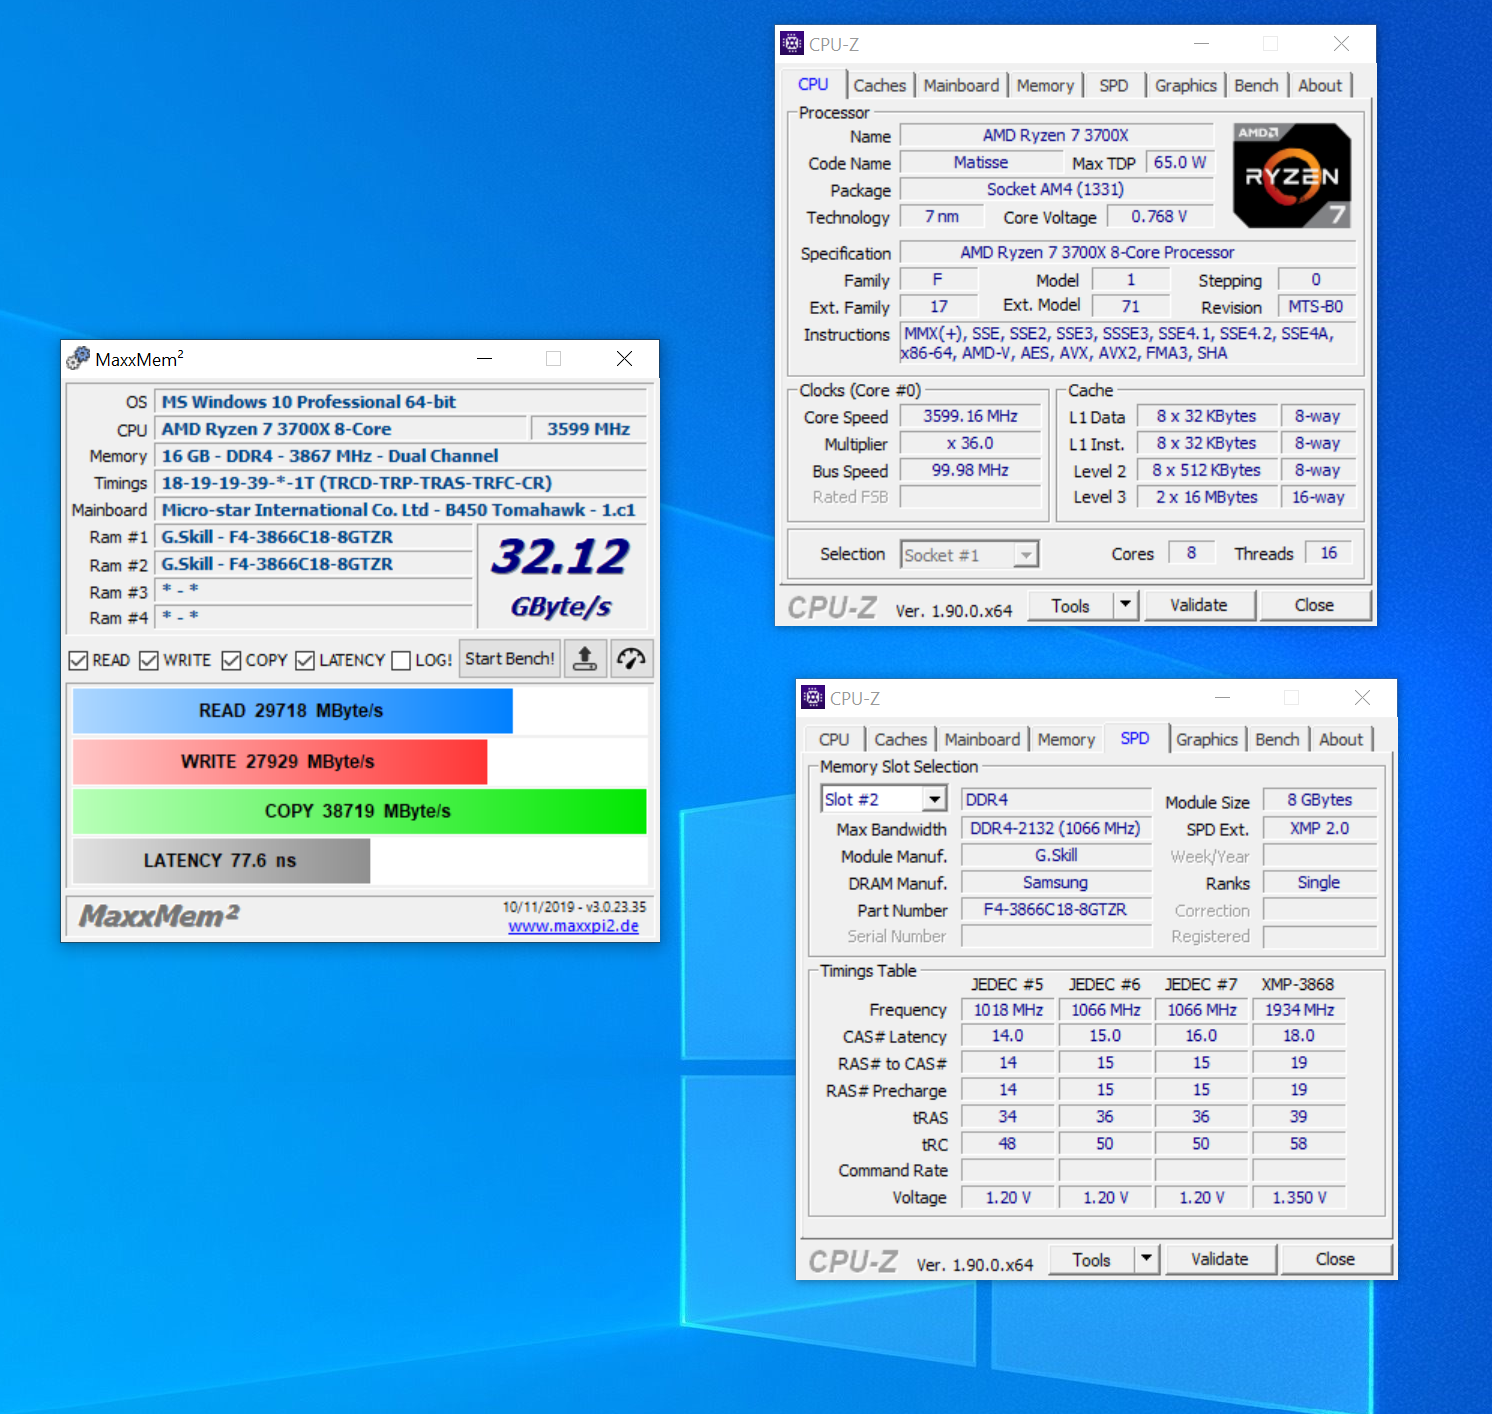Click the Mainboard B450 Tomahawk field in MaxxMem
1492x1414 pixels.
400,510
